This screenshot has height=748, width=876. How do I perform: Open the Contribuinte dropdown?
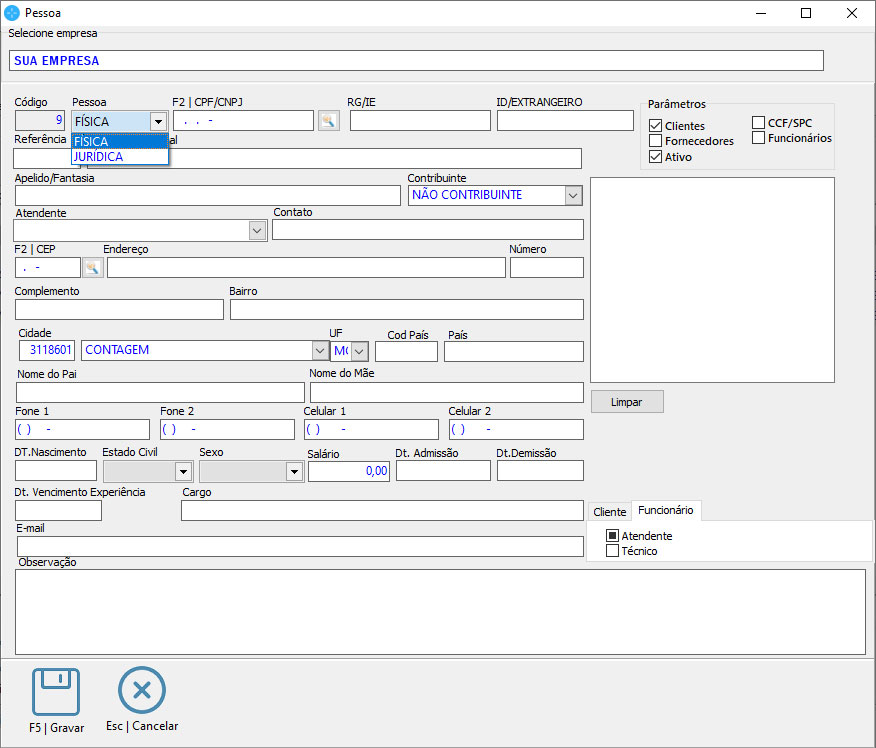(573, 195)
